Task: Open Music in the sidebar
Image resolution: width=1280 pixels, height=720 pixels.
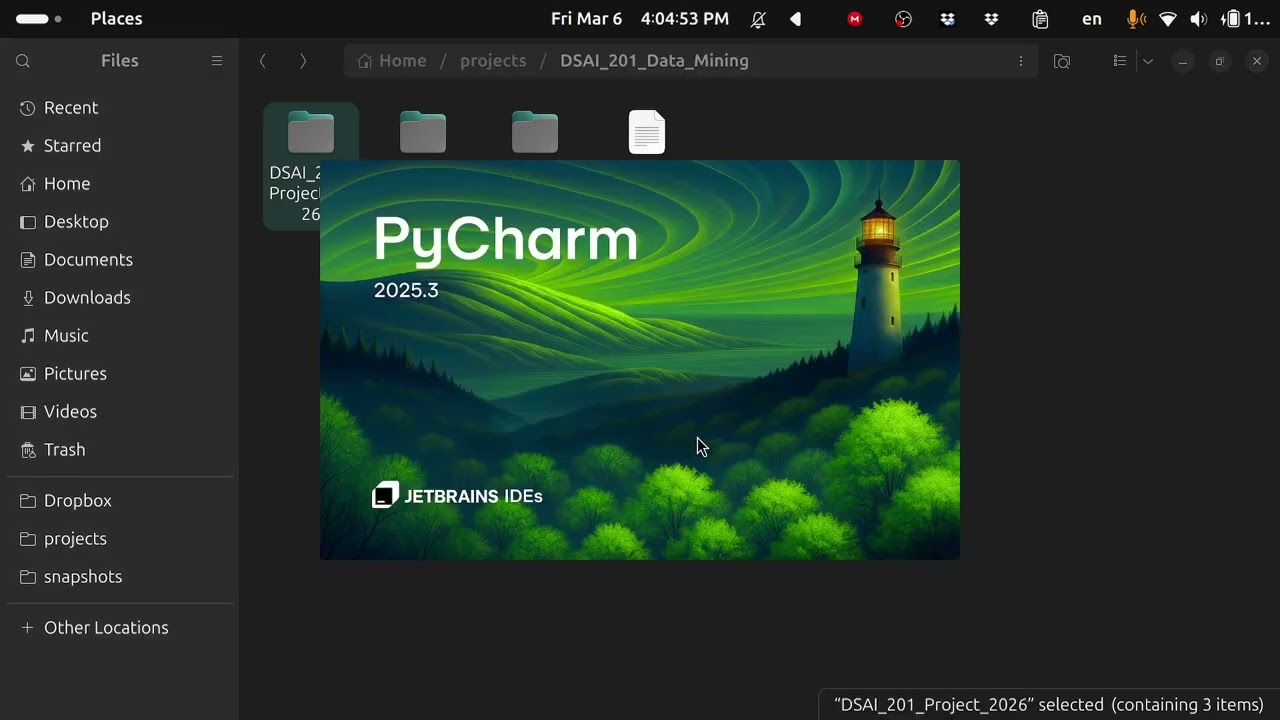Action: pos(120,336)
